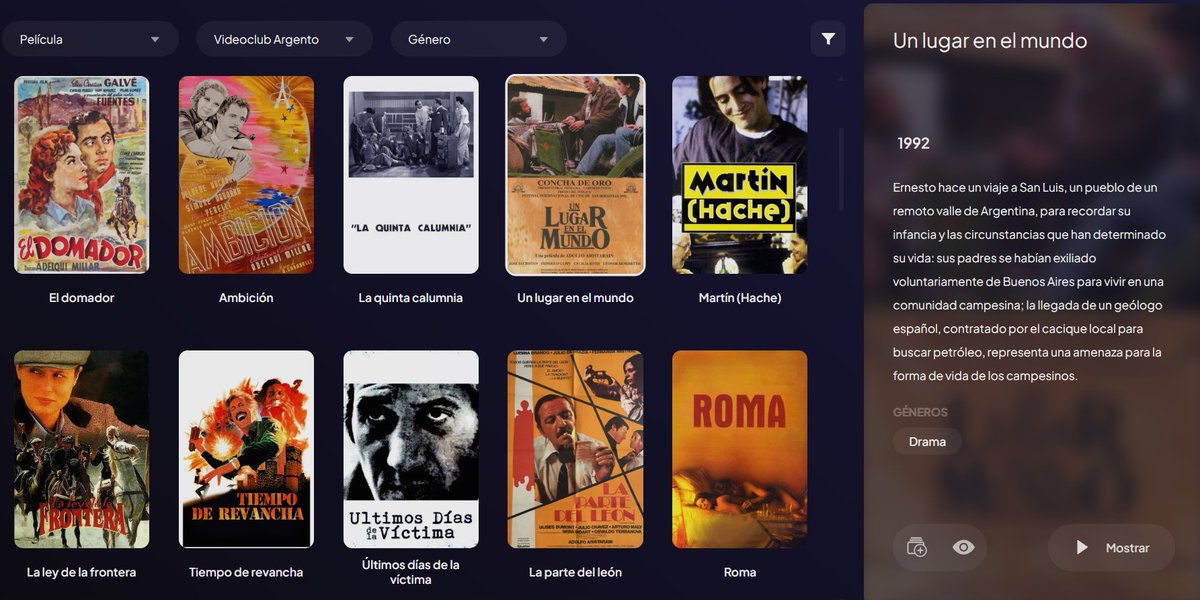Viewport: 1200px width, 600px height.
Task: Click the 1992 year in details panel
Action: click(914, 143)
